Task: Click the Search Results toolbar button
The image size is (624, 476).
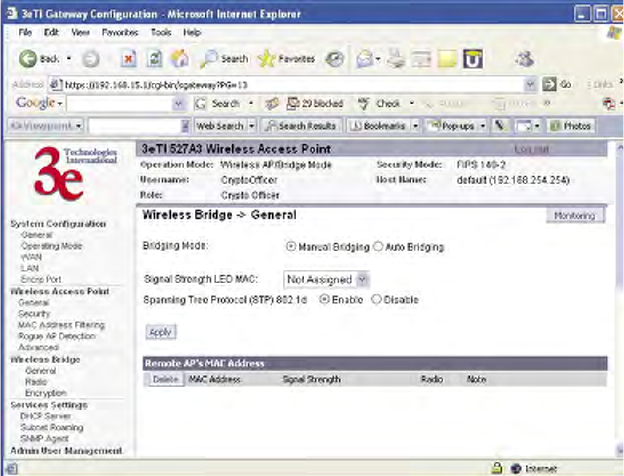Action: coord(301,126)
